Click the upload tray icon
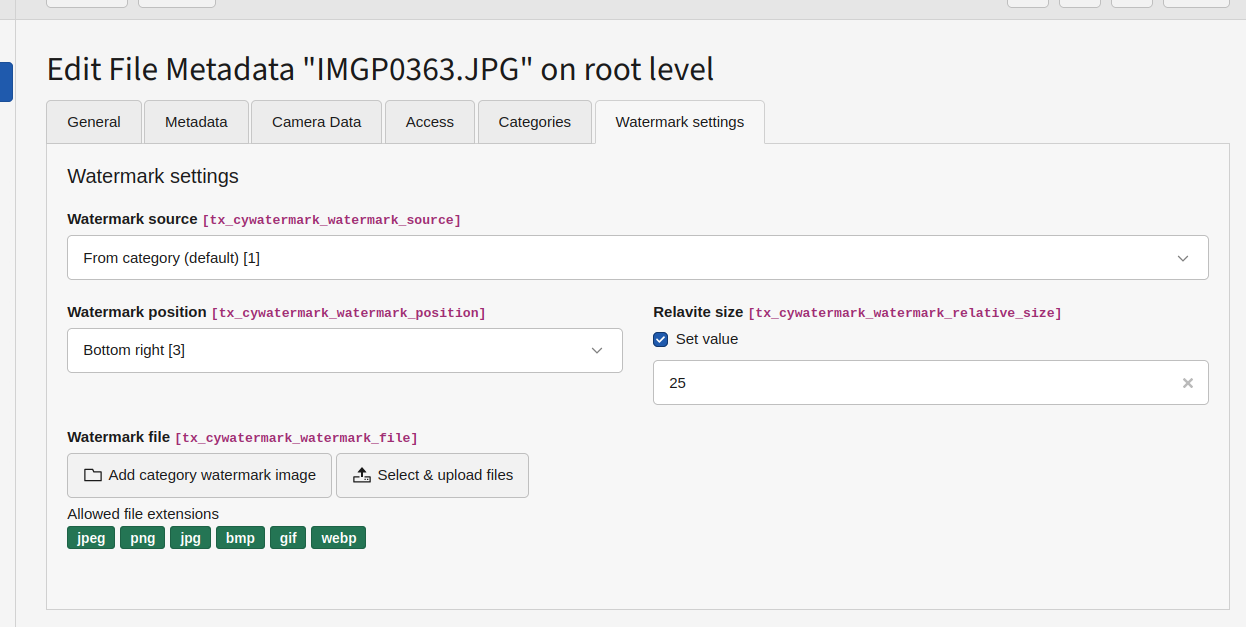1246x627 pixels. point(362,476)
